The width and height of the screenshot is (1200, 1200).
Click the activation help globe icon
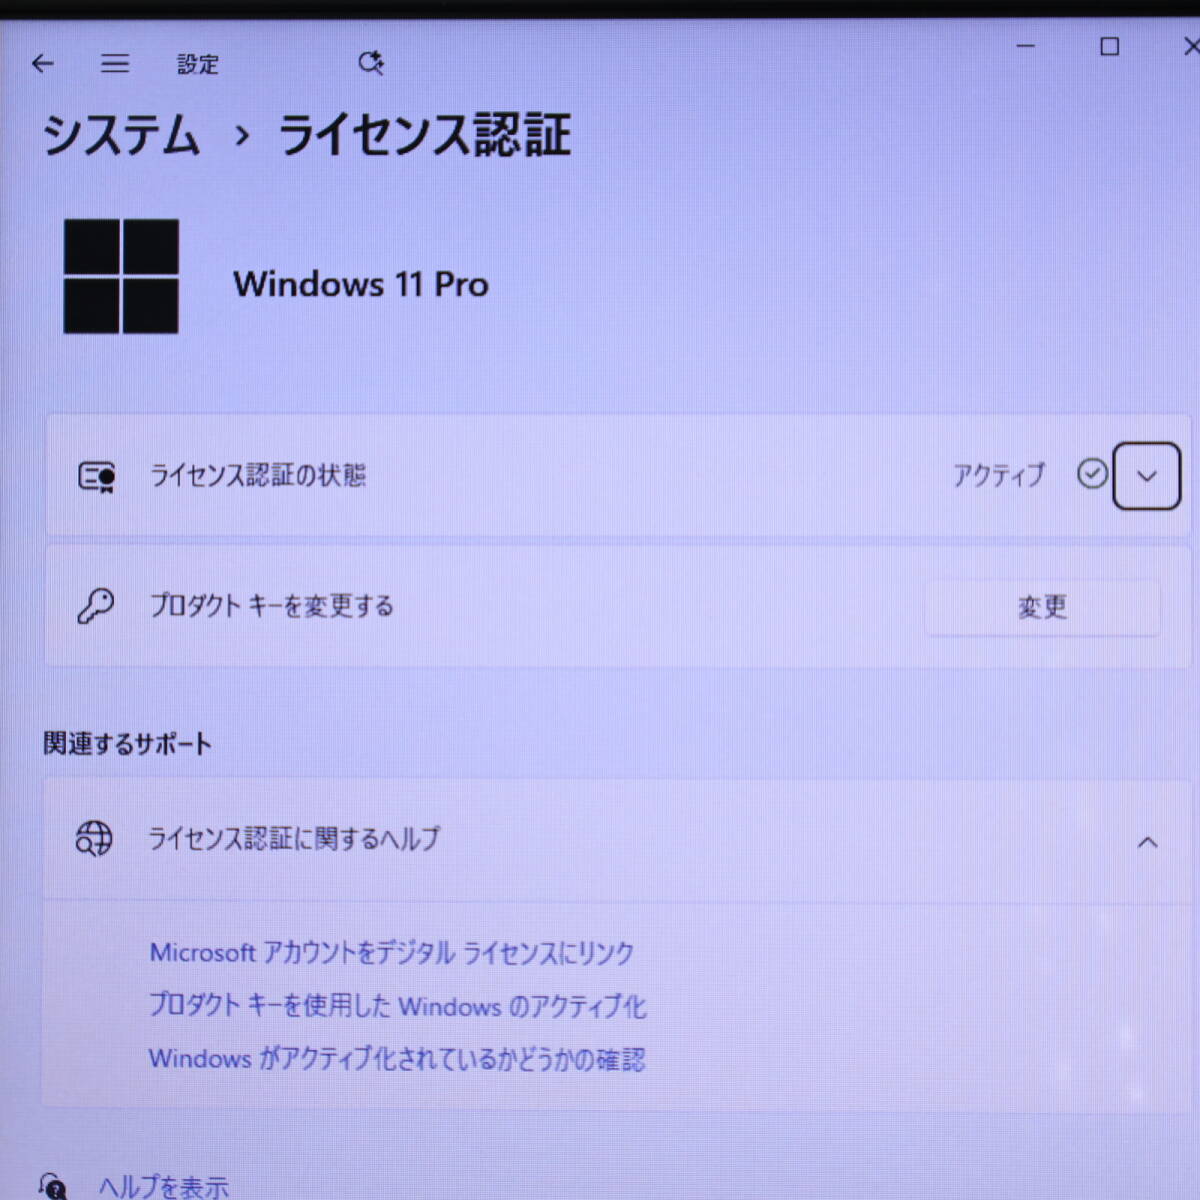94,838
